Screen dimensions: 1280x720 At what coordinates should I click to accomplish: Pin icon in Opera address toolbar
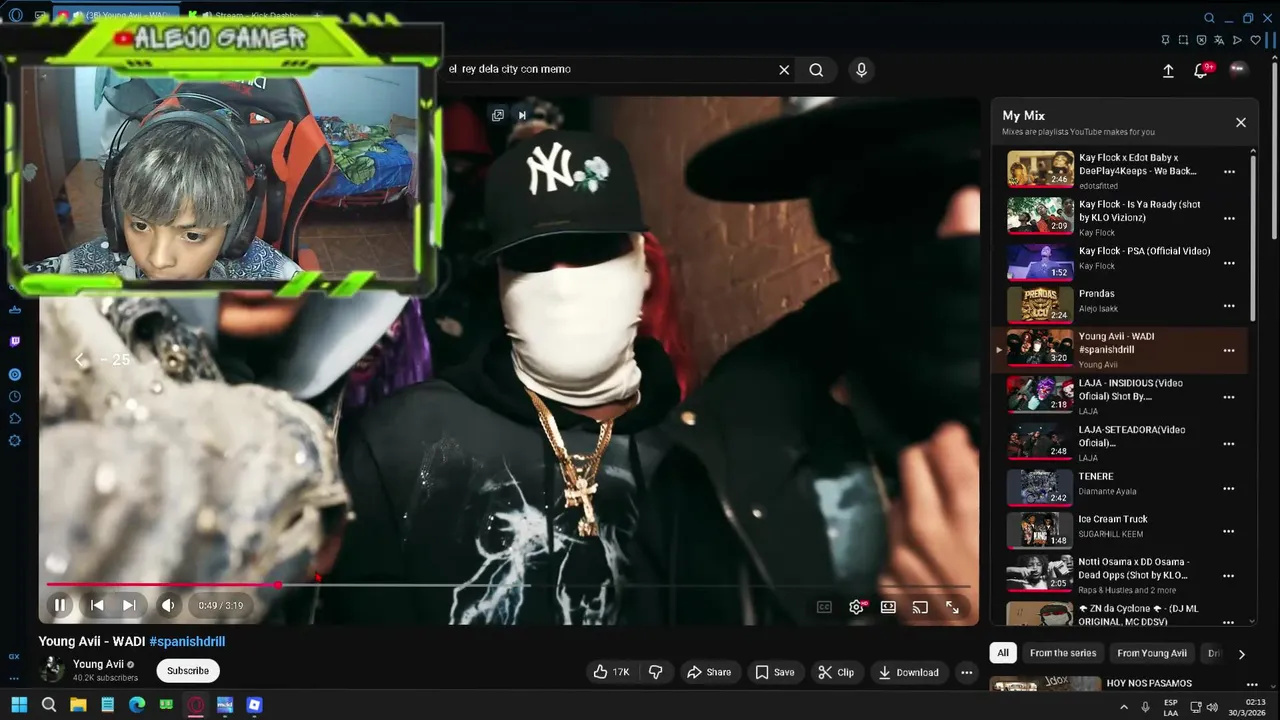(x=1165, y=40)
